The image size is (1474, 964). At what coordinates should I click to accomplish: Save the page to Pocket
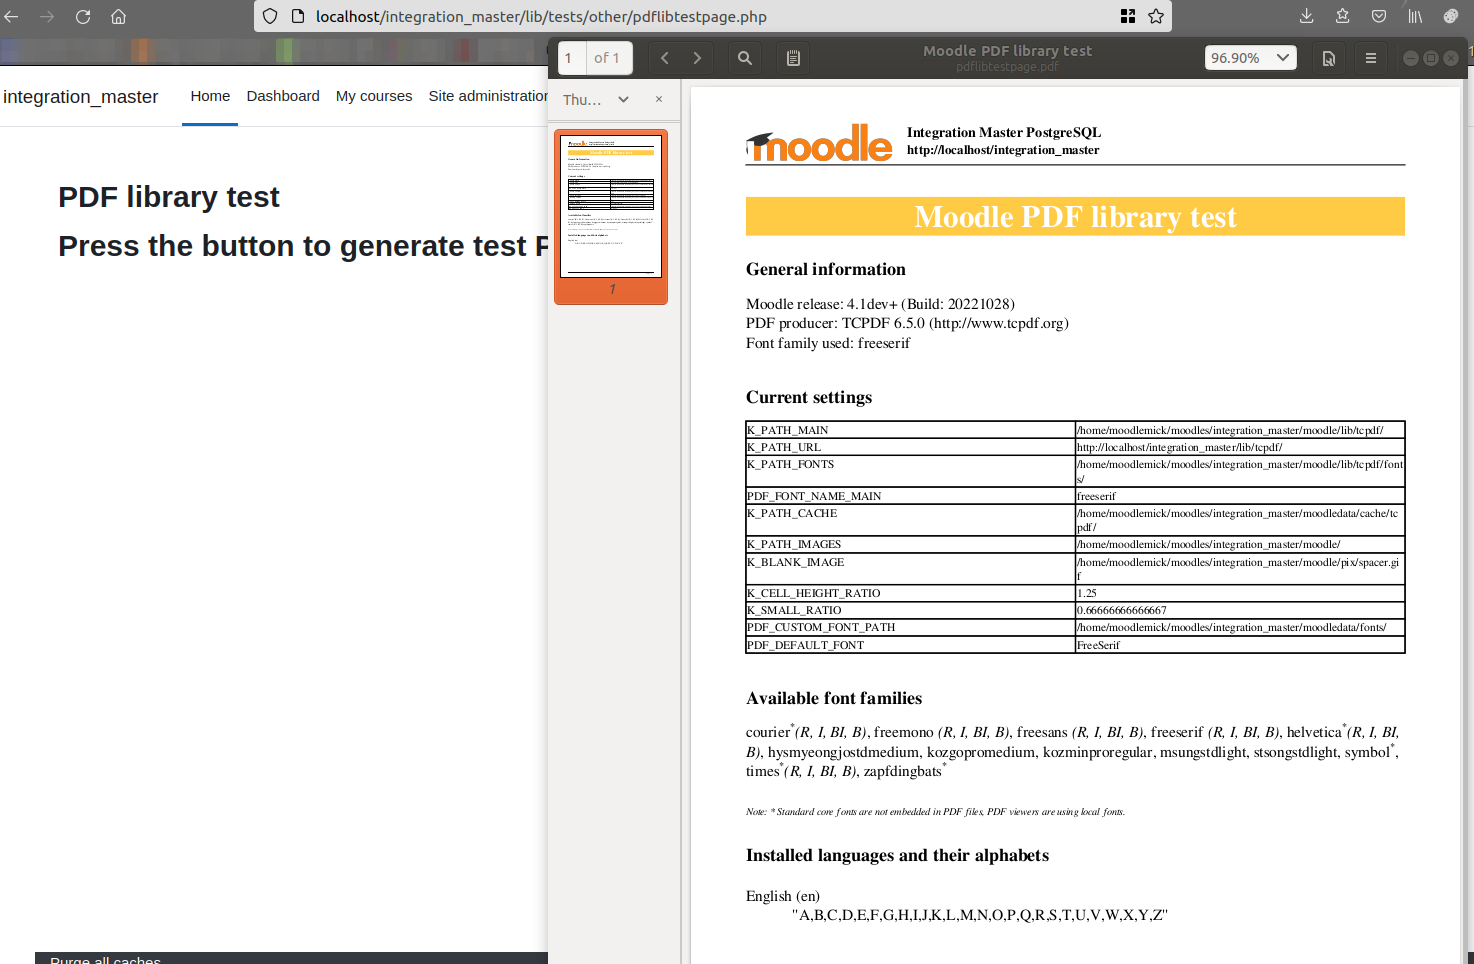(x=1379, y=16)
